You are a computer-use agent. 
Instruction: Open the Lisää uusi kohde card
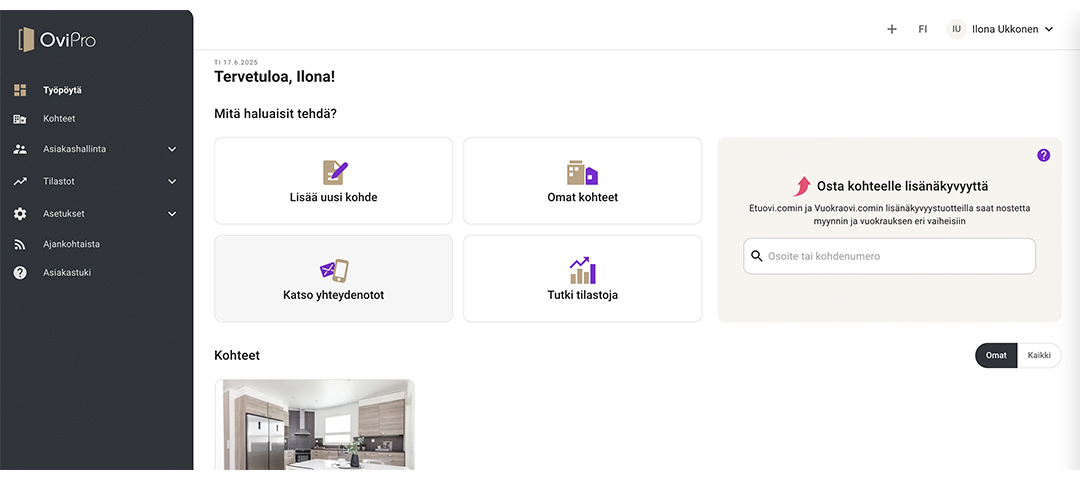333,181
